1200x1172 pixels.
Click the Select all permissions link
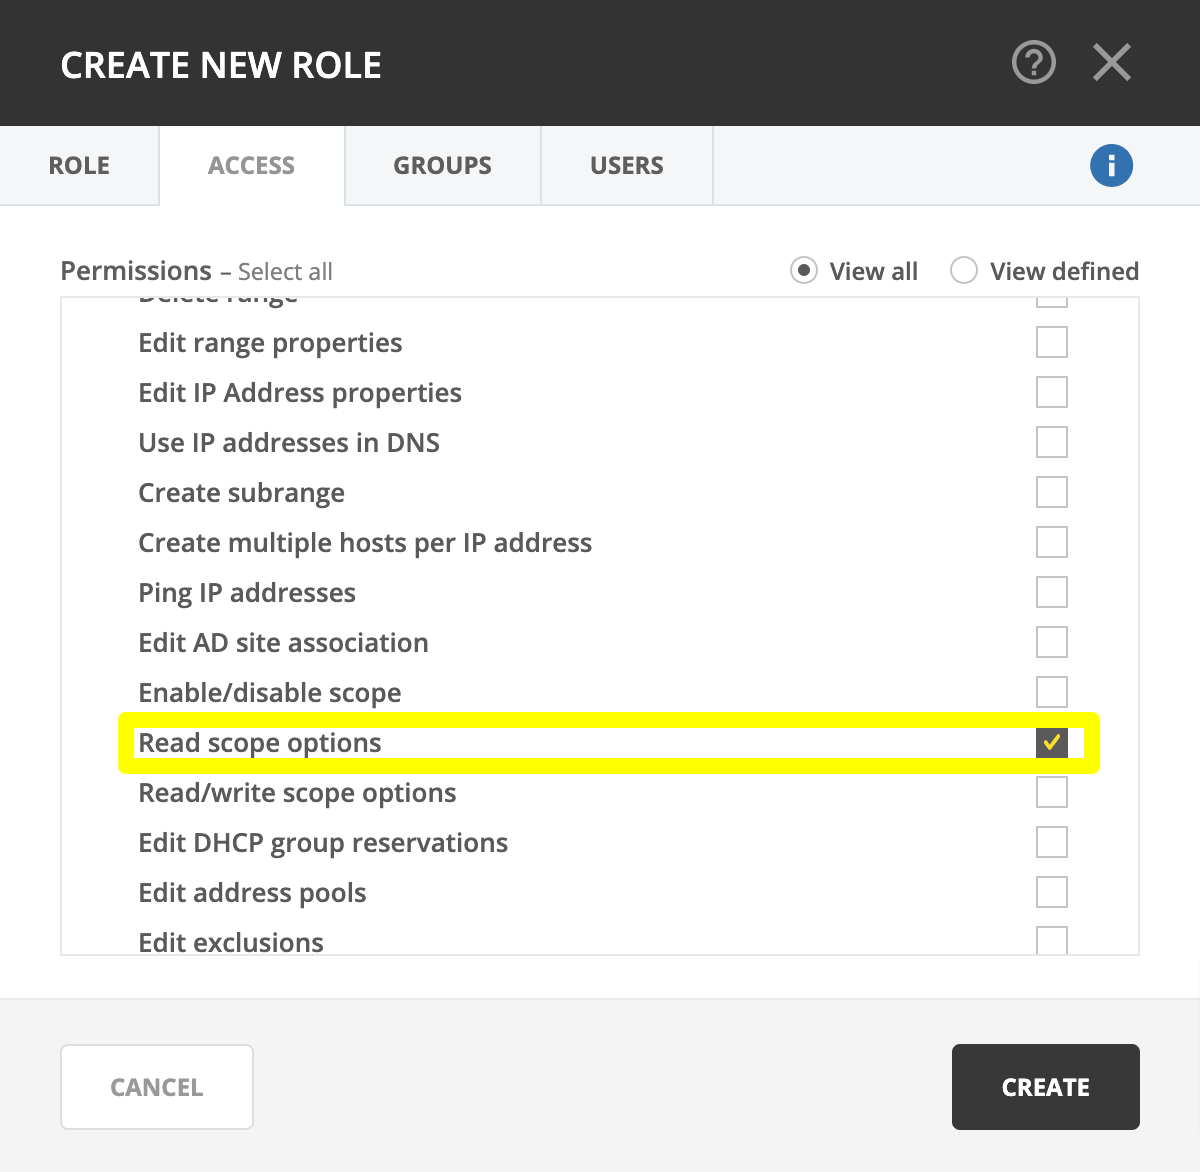click(x=285, y=272)
